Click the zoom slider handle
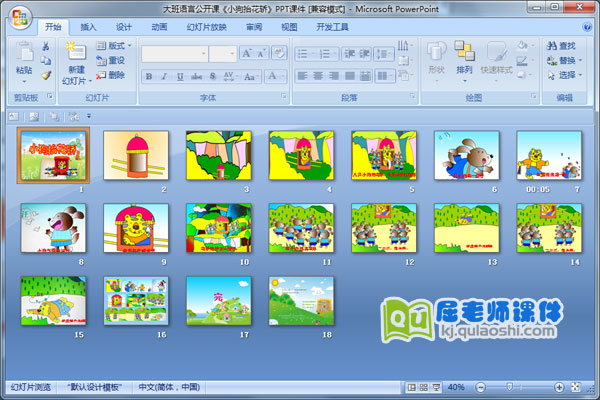 click(x=509, y=387)
